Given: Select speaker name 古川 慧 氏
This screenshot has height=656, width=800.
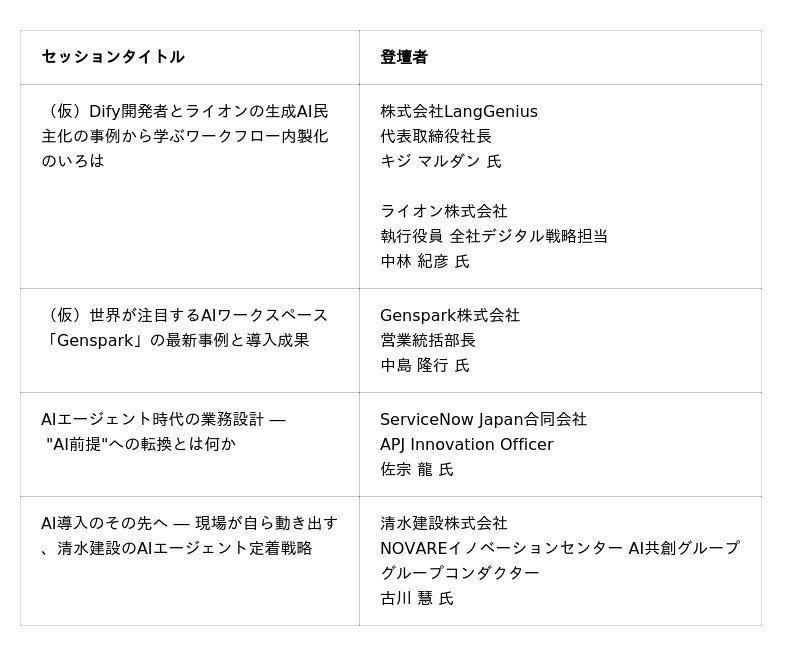Looking at the screenshot, I should tap(417, 598).
